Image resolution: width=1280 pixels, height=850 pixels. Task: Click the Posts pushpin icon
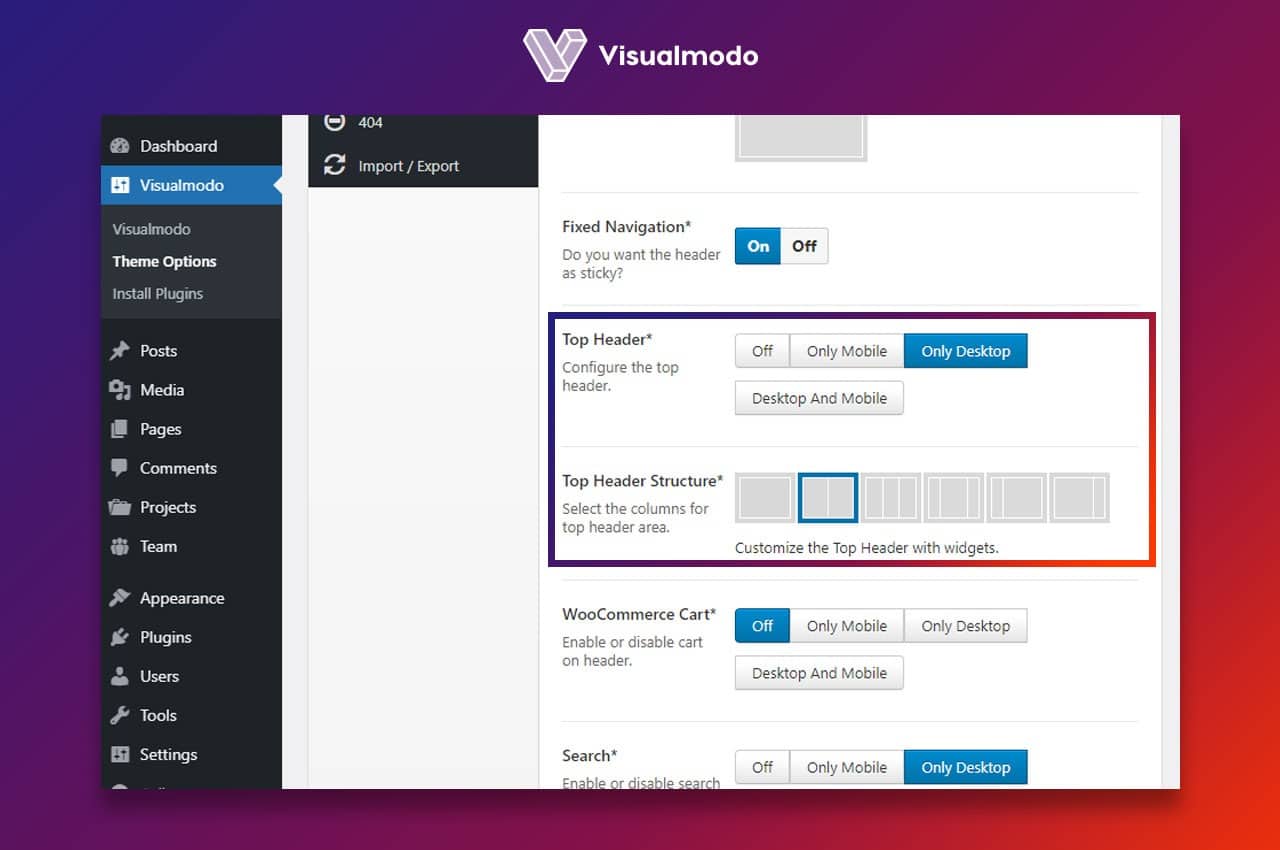click(x=120, y=351)
